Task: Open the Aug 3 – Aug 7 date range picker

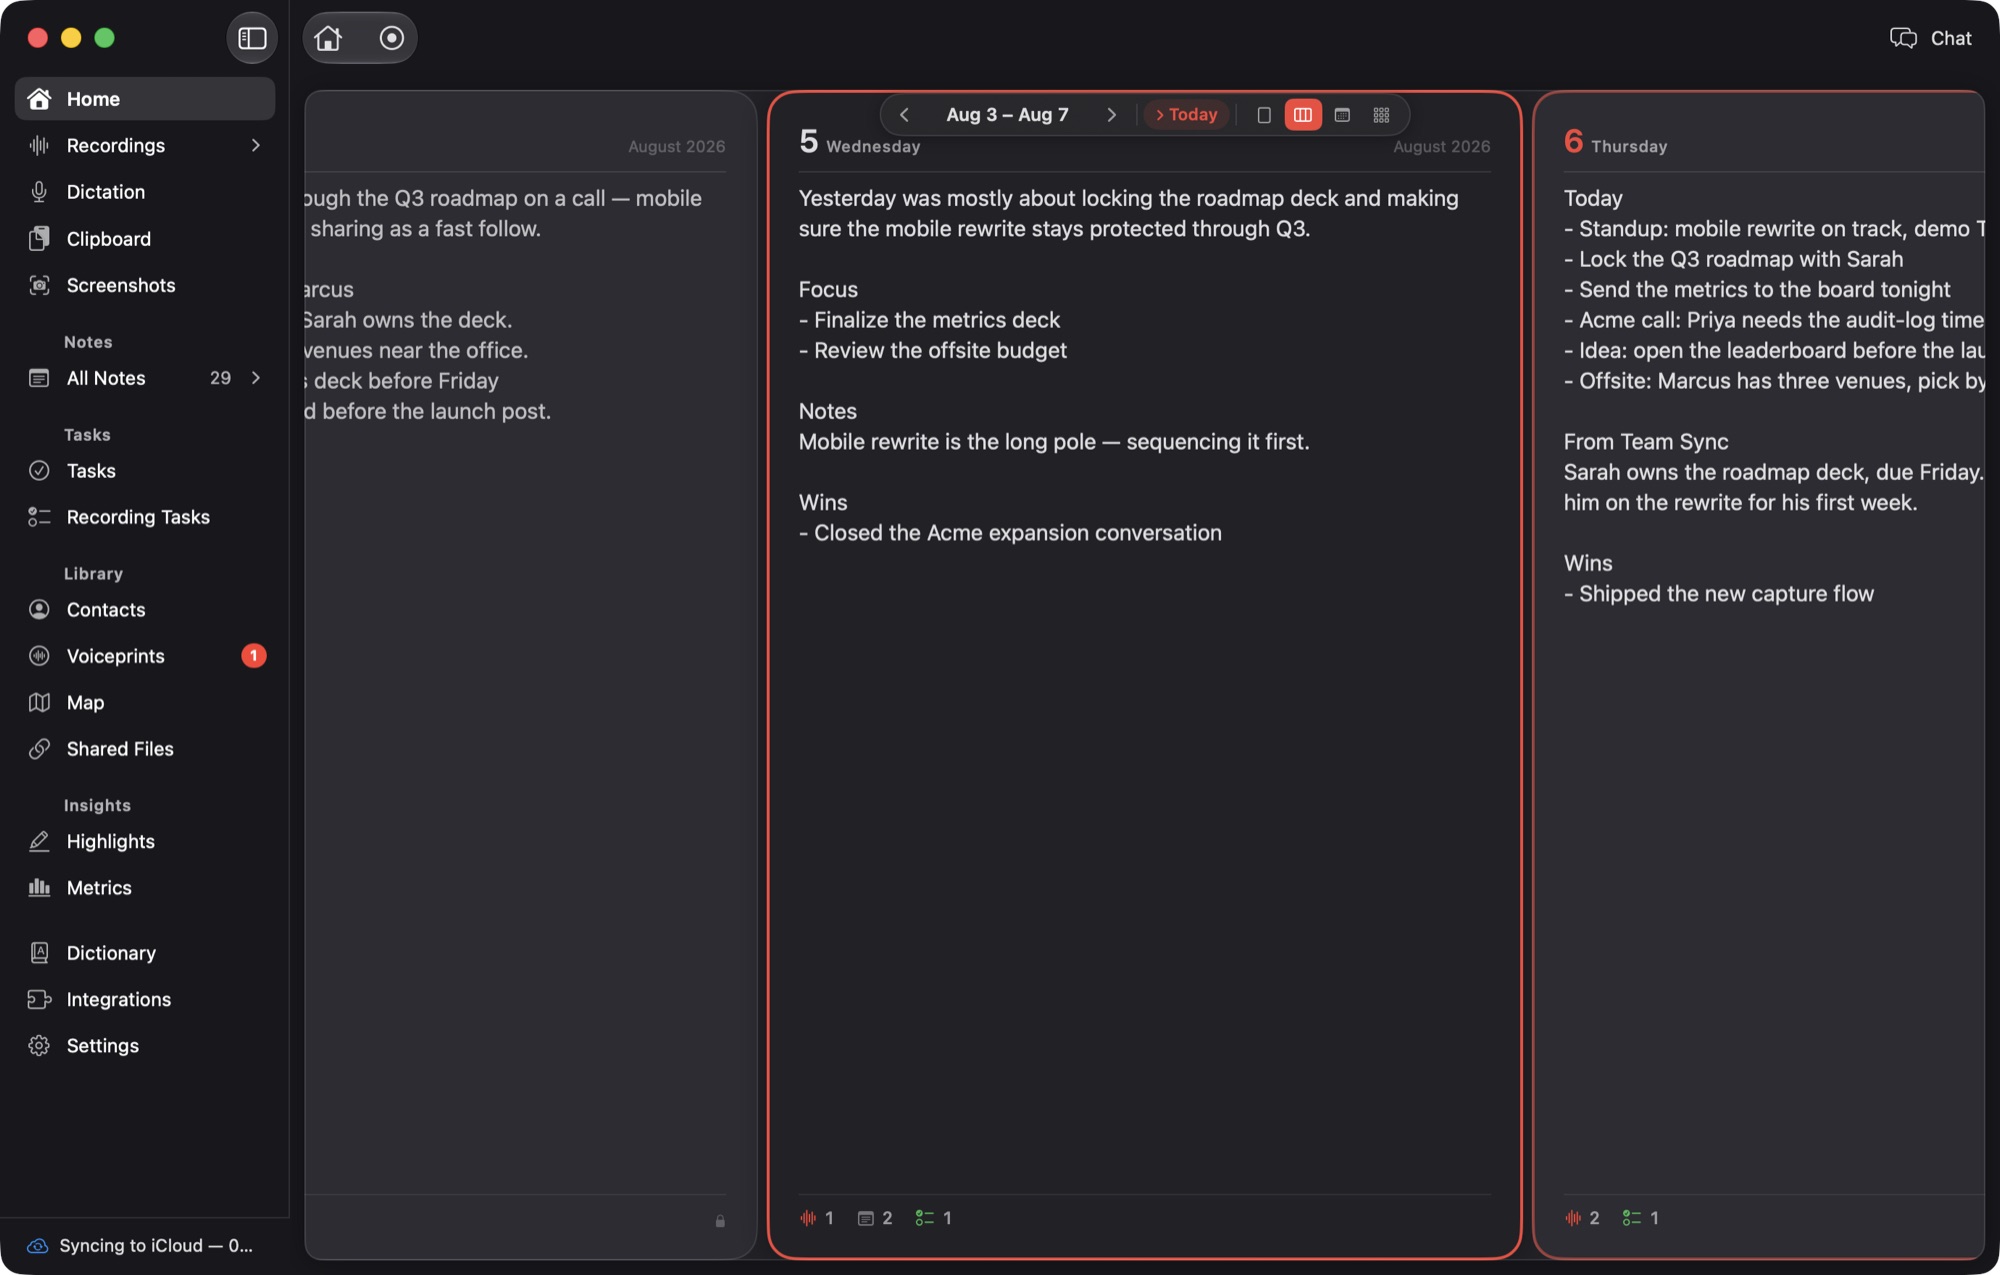Action: point(1007,115)
